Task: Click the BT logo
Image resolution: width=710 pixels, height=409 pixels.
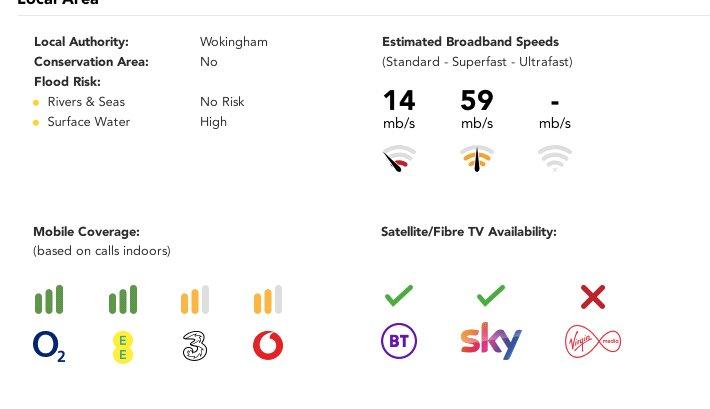Action: [x=399, y=341]
